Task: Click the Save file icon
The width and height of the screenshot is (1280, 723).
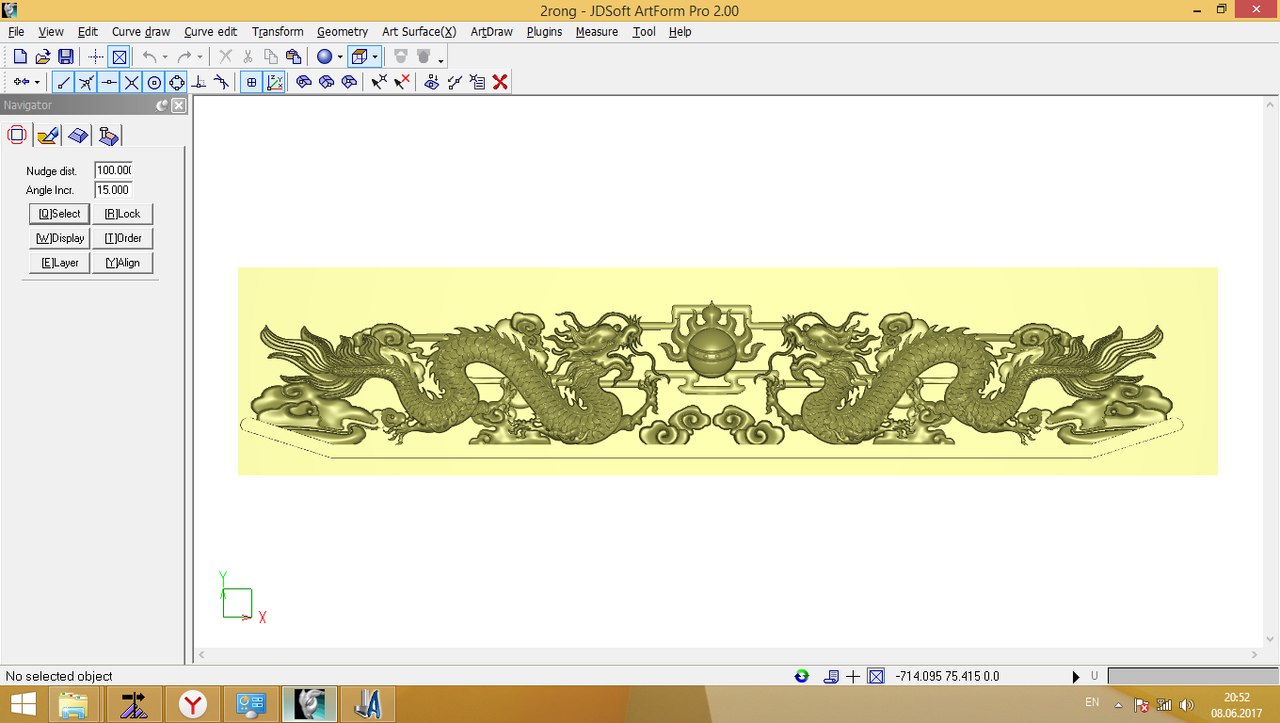Action: click(x=66, y=57)
